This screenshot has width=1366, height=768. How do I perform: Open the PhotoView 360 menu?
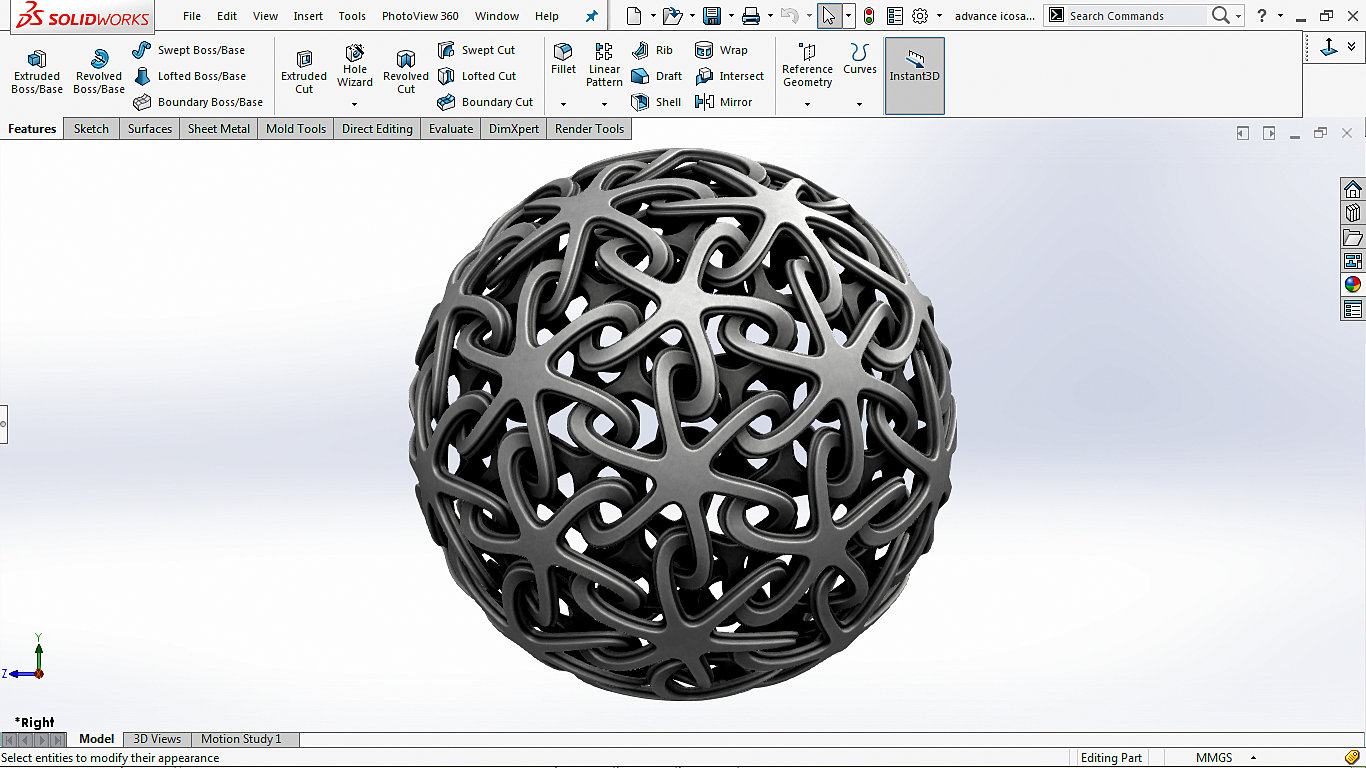coord(420,16)
